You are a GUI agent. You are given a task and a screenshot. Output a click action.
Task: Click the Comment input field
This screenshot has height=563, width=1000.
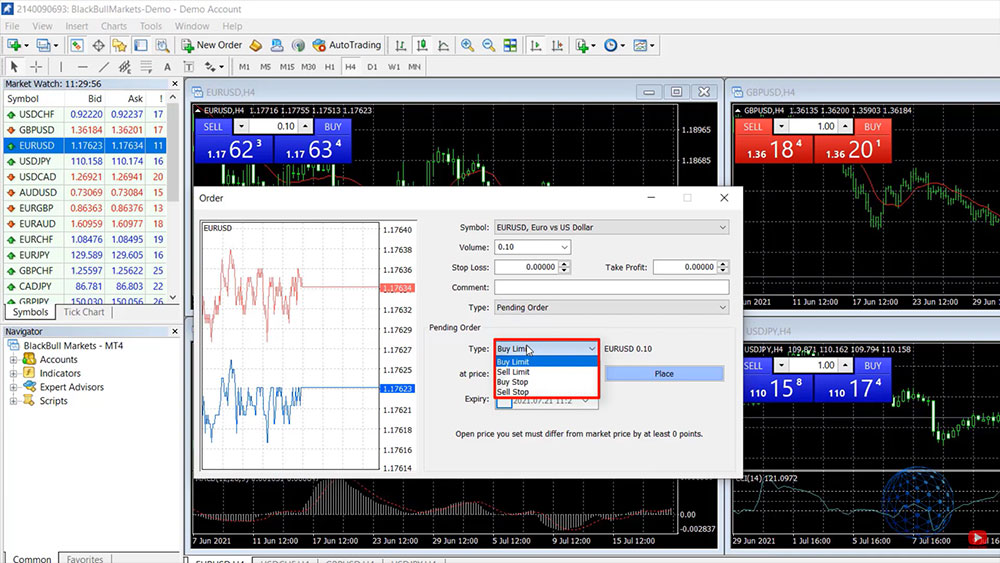[x=611, y=287]
